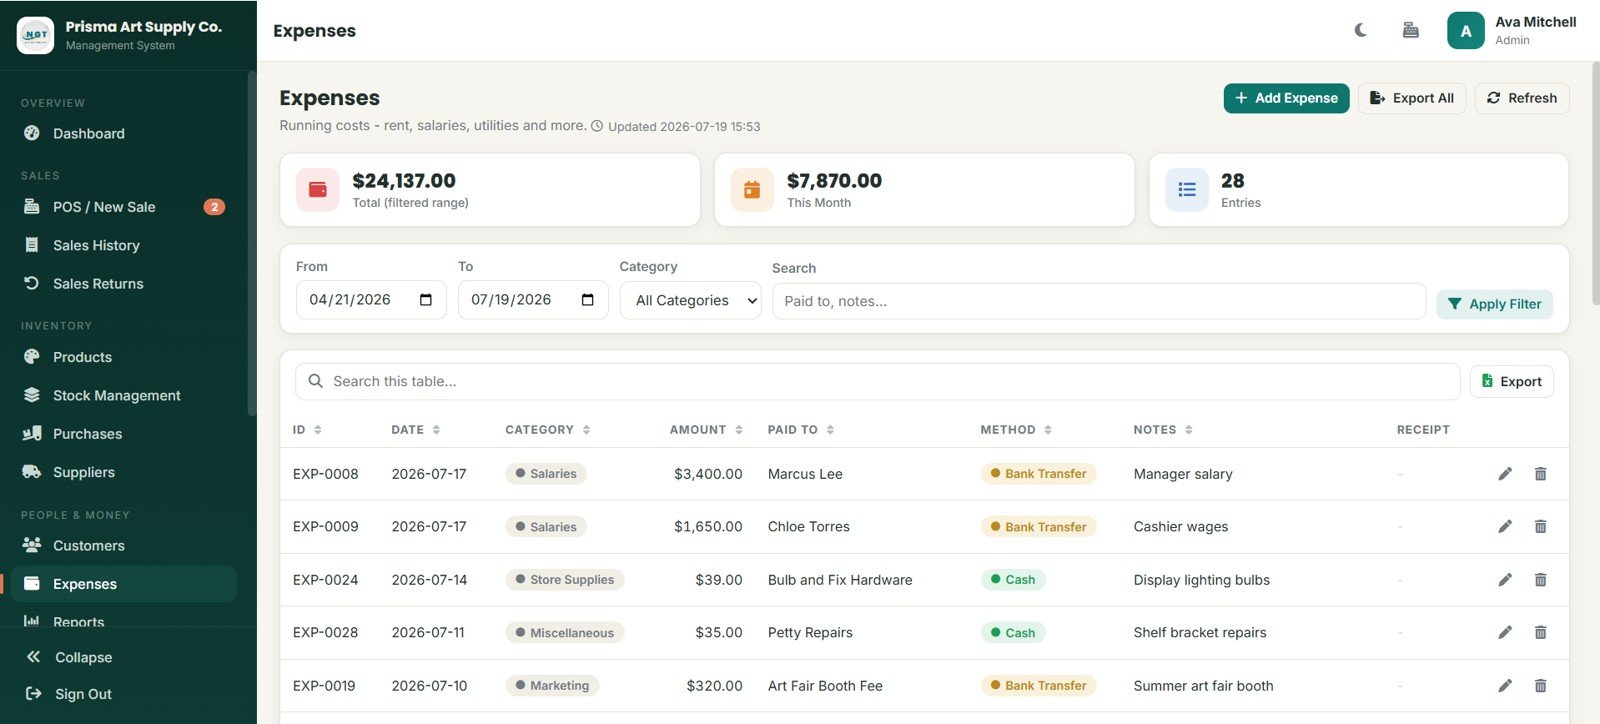Click Bank Transfer badge for Marcus Lee
Screen dimensions: 1600x724
point(1038,474)
